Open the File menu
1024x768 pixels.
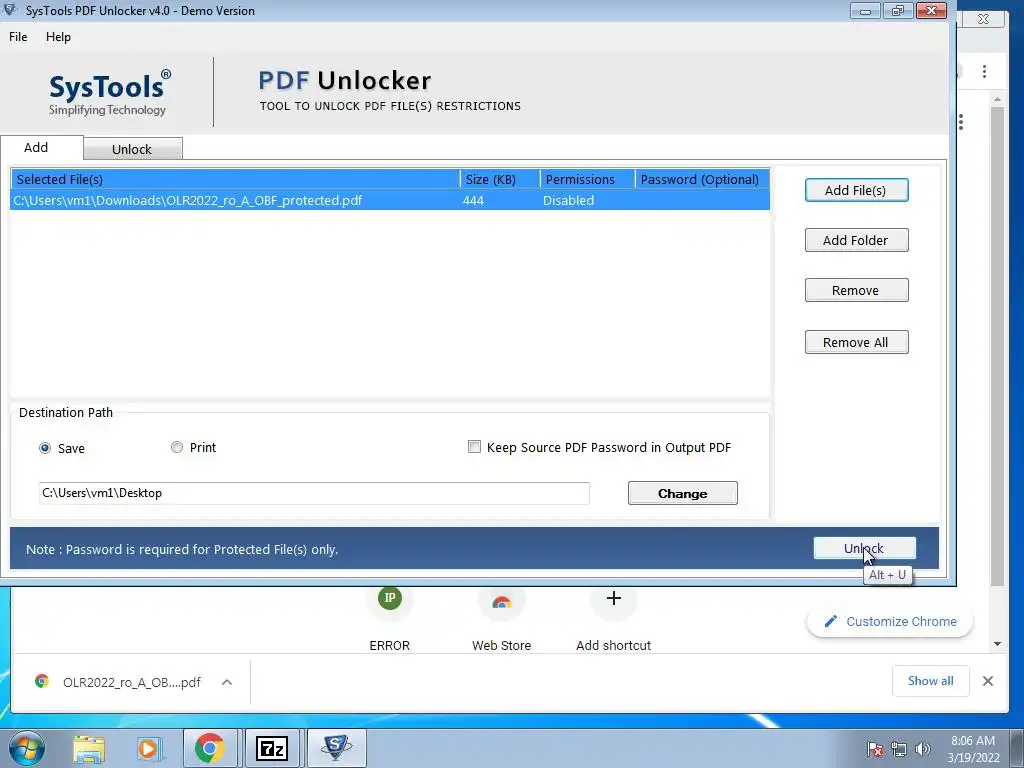click(18, 37)
